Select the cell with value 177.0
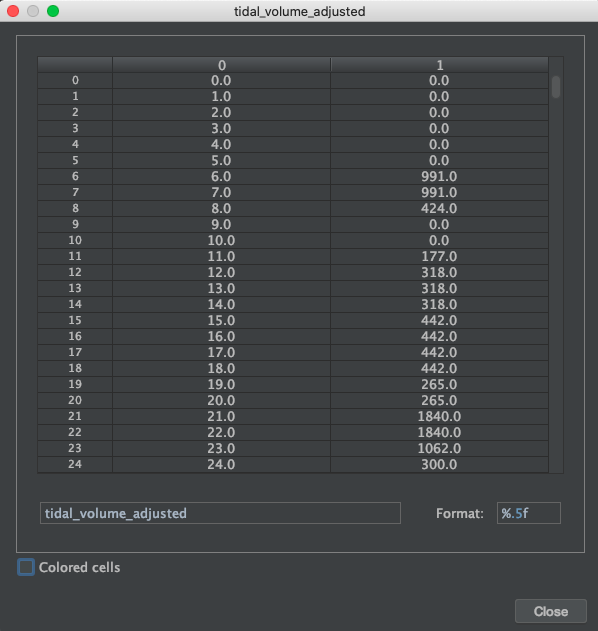This screenshot has width=598, height=631. tap(439, 256)
